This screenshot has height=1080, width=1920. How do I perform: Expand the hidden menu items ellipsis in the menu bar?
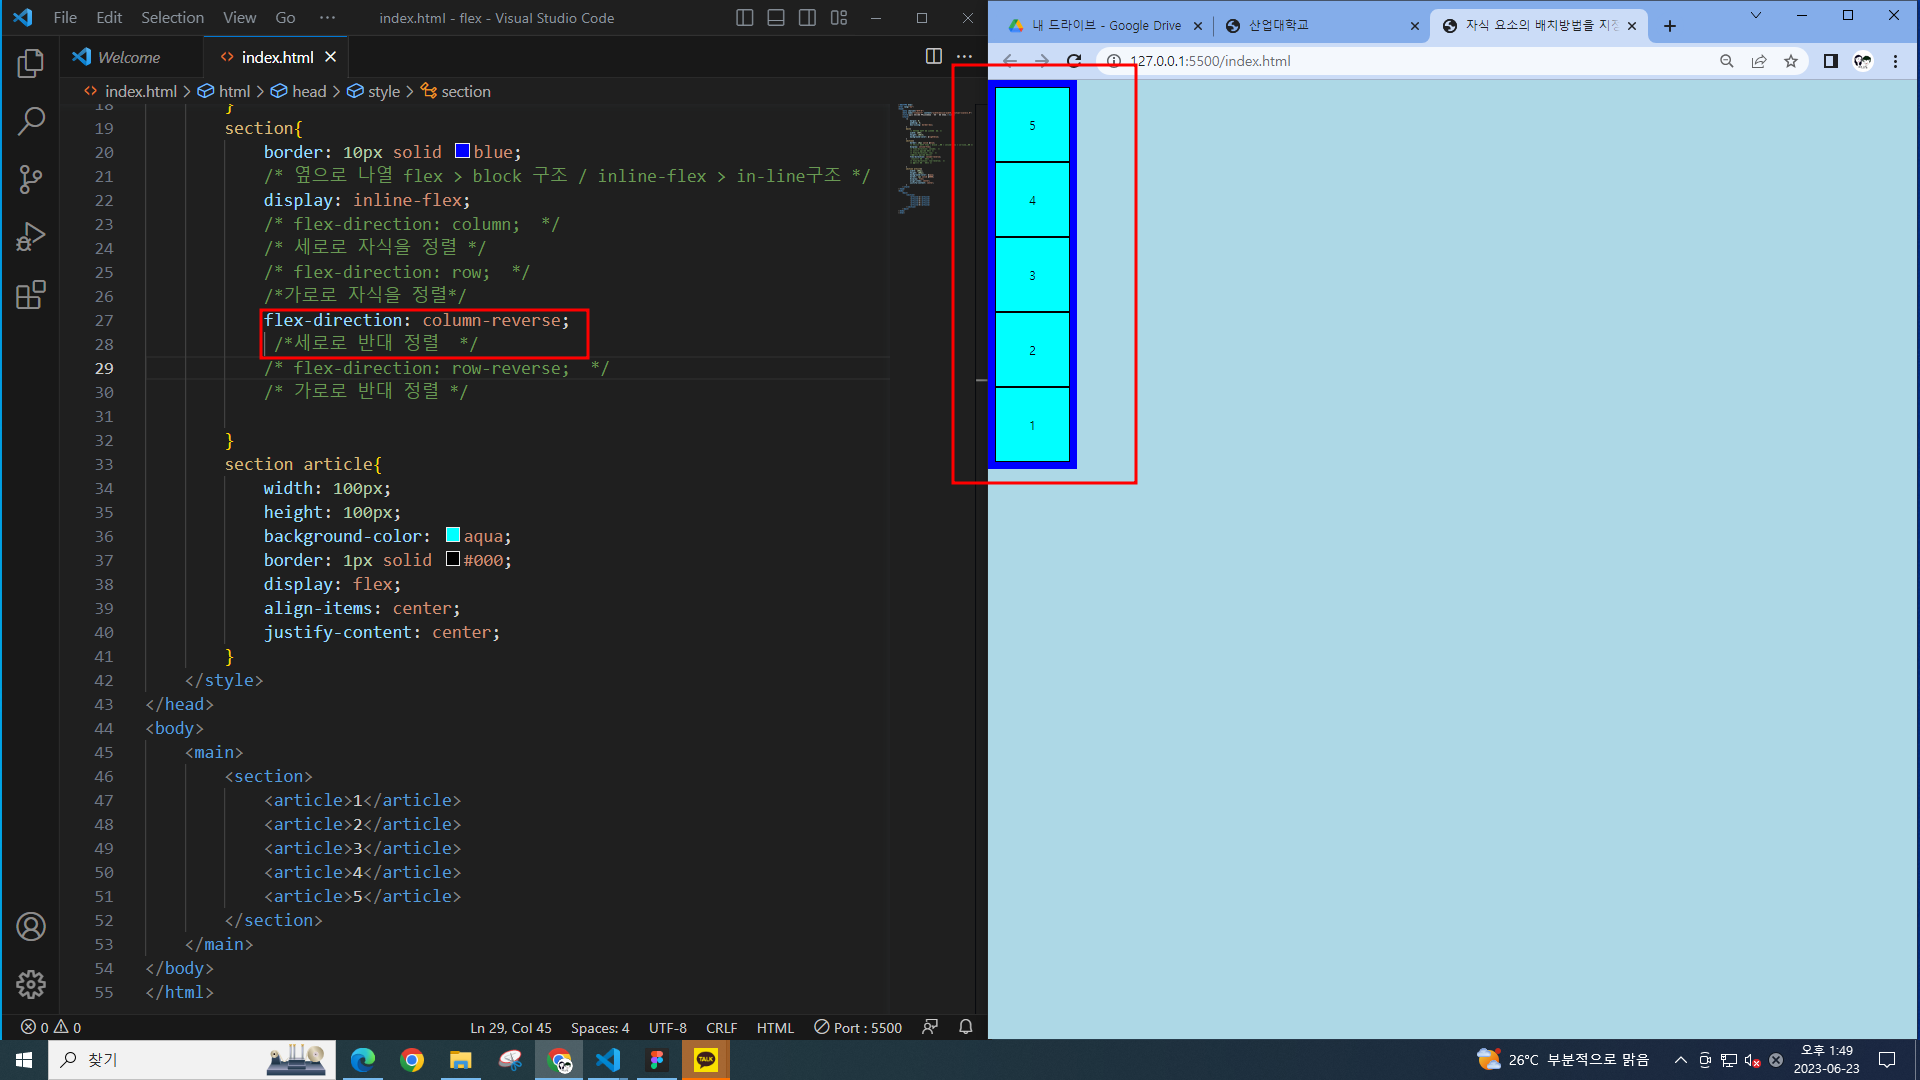point(327,18)
